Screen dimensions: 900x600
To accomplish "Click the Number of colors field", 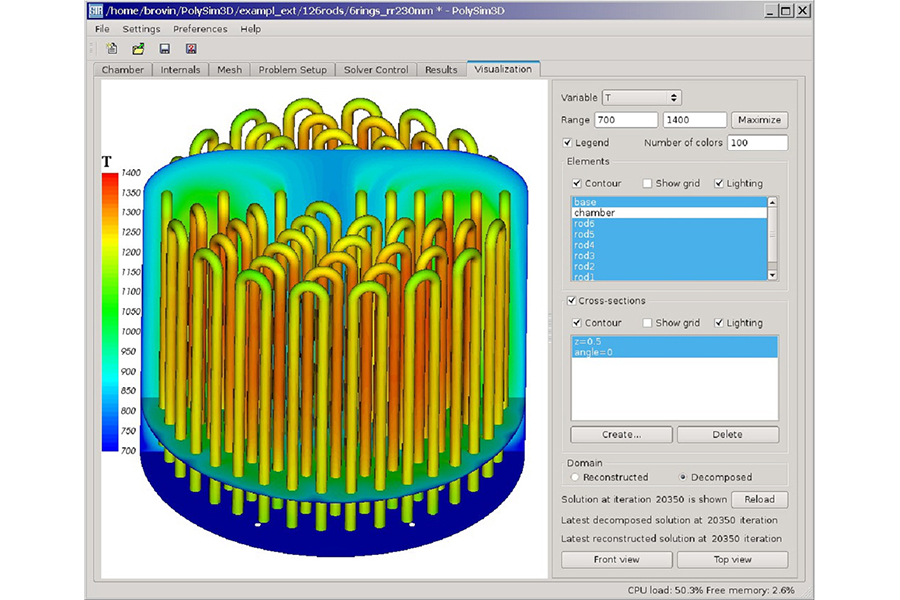I will coord(757,143).
